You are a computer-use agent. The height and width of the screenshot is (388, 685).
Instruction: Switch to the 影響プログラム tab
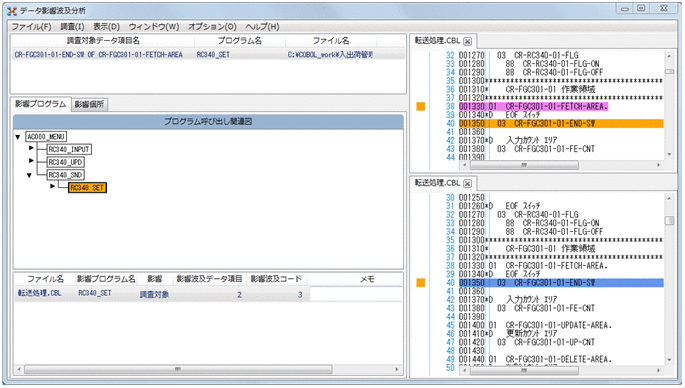coord(41,104)
